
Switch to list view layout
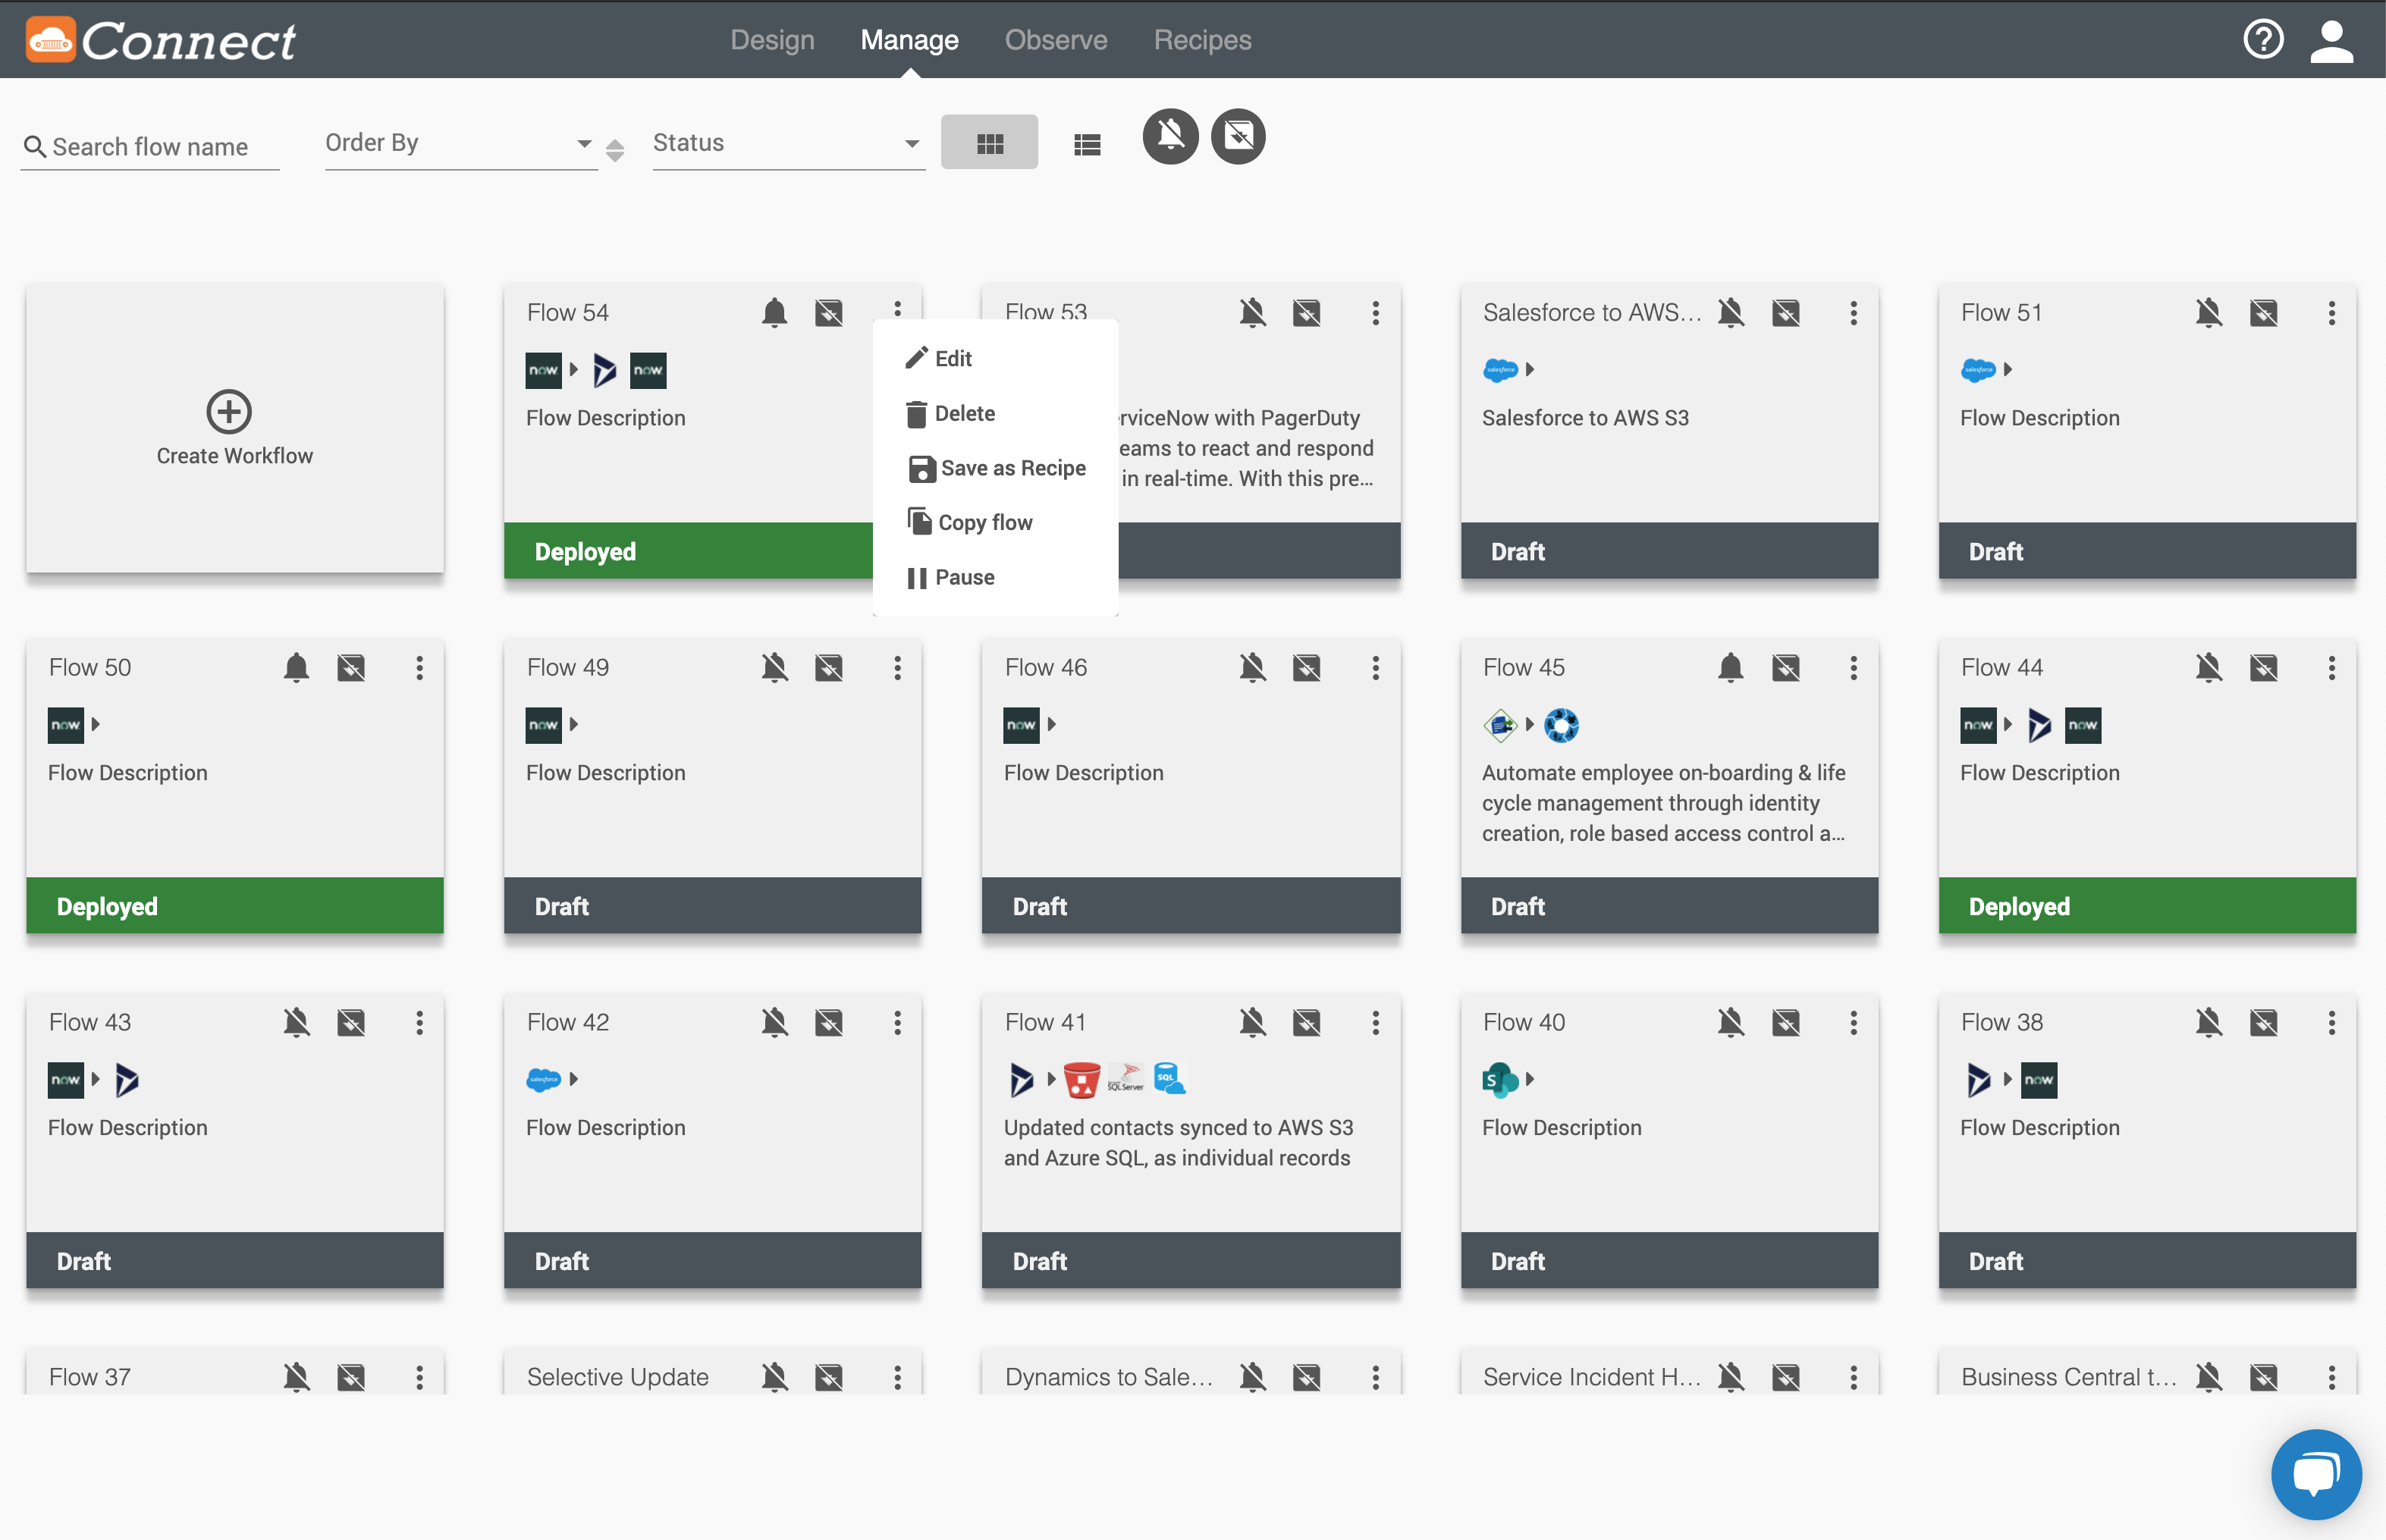point(1087,144)
